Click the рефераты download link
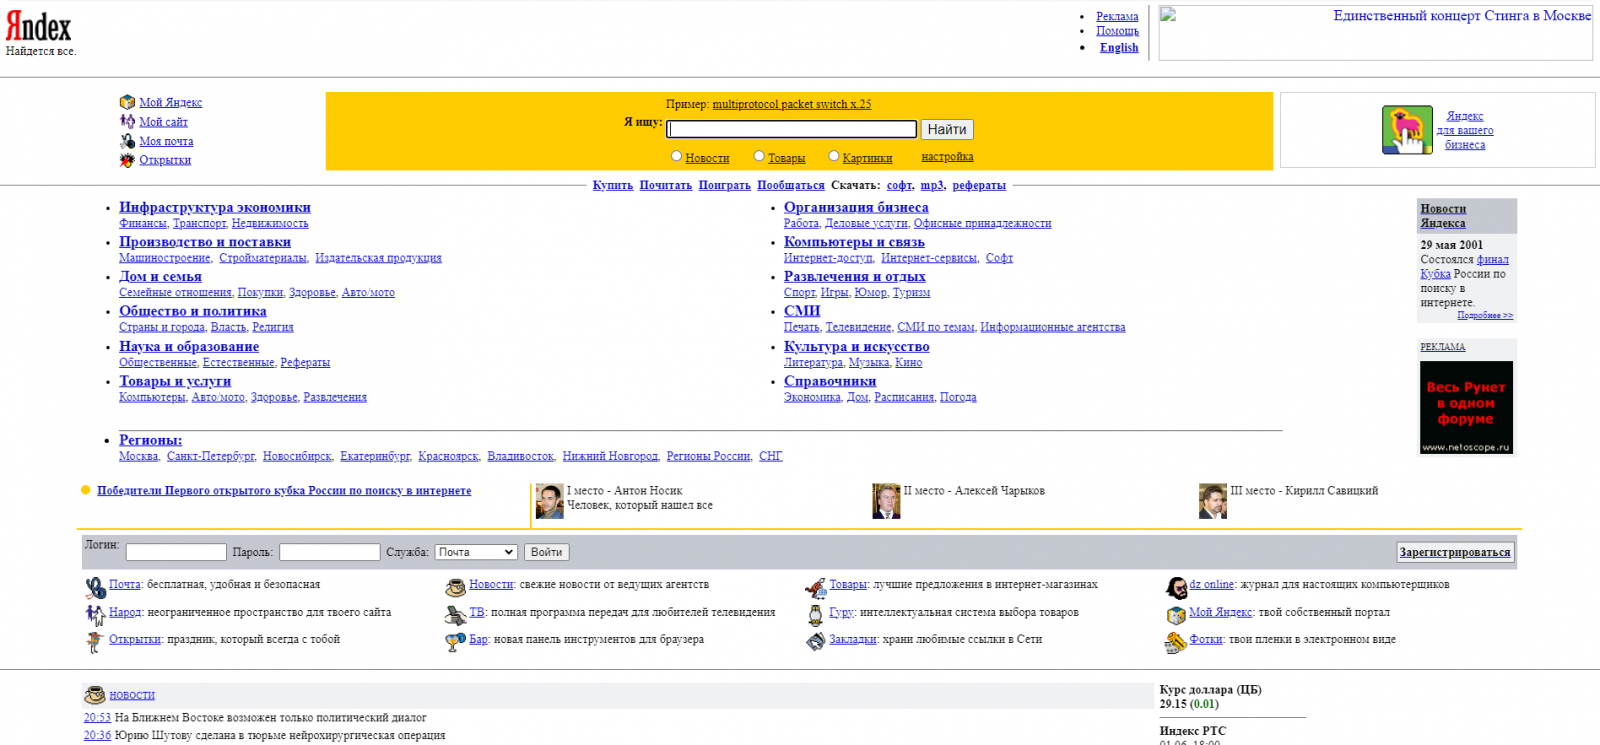The height and width of the screenshot is (745, 1600). tap(979, 185)
